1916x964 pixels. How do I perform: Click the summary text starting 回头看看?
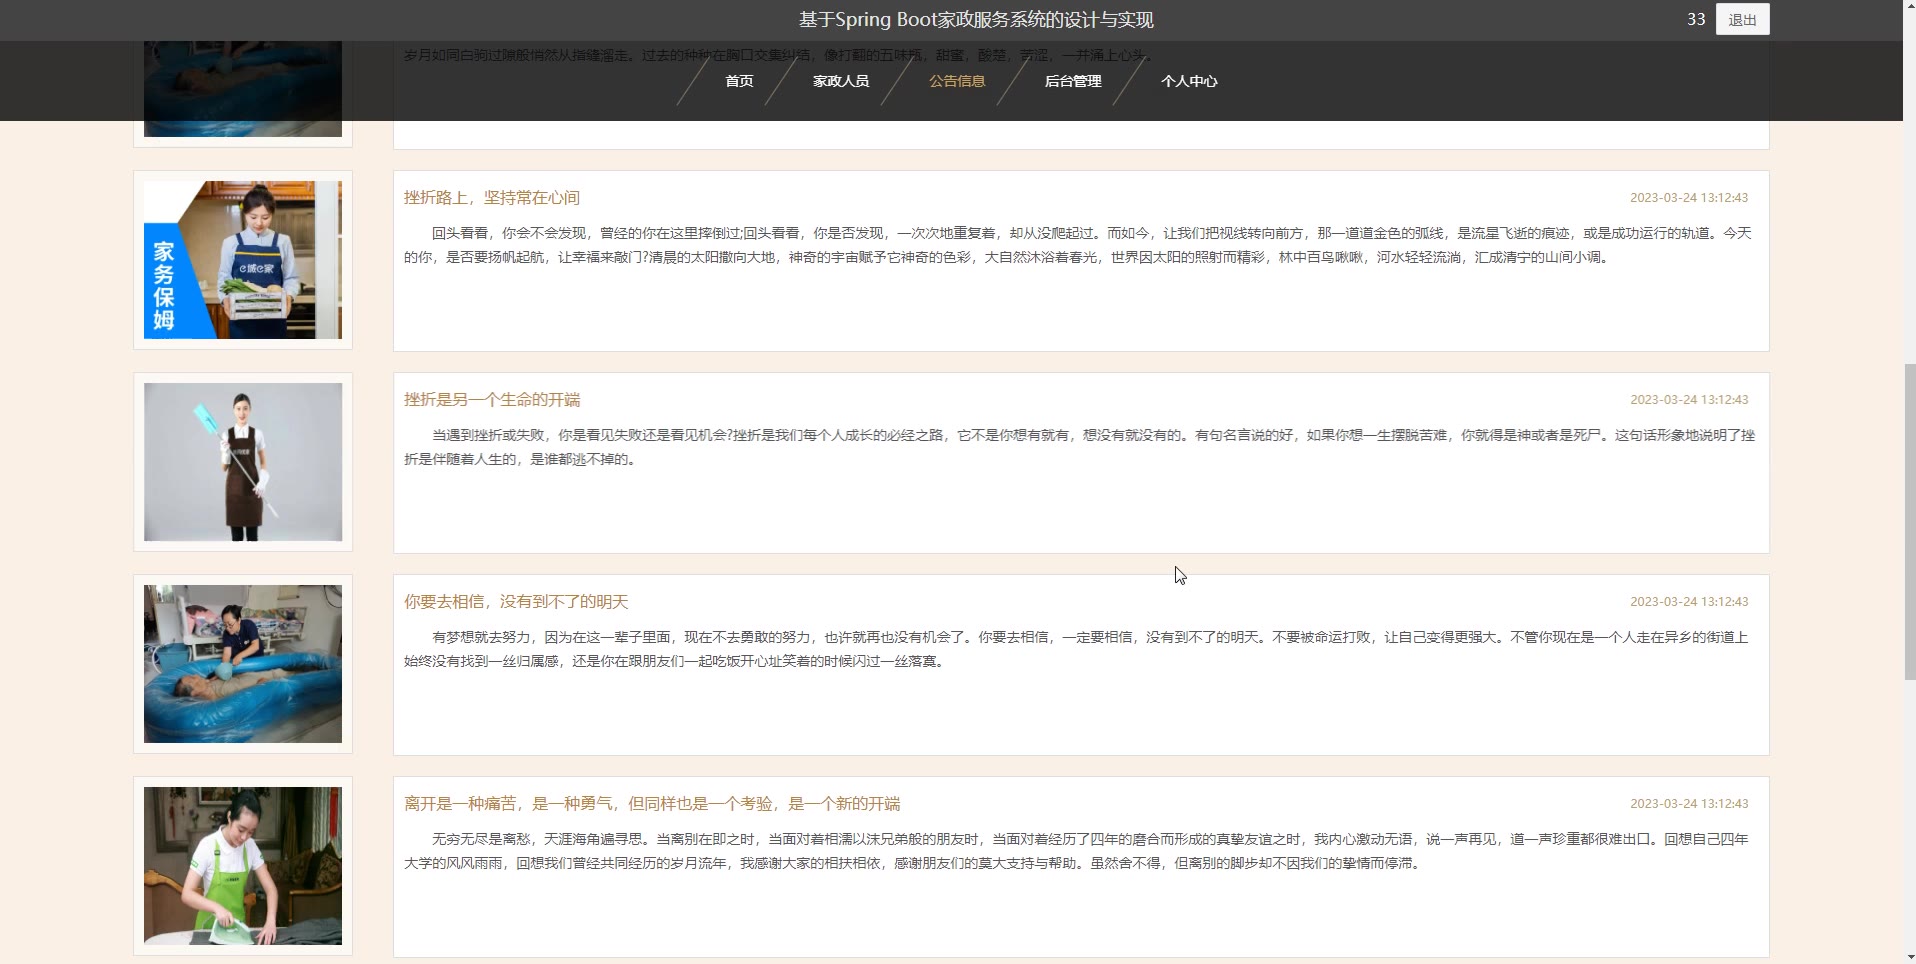(x=1078, y=245)
